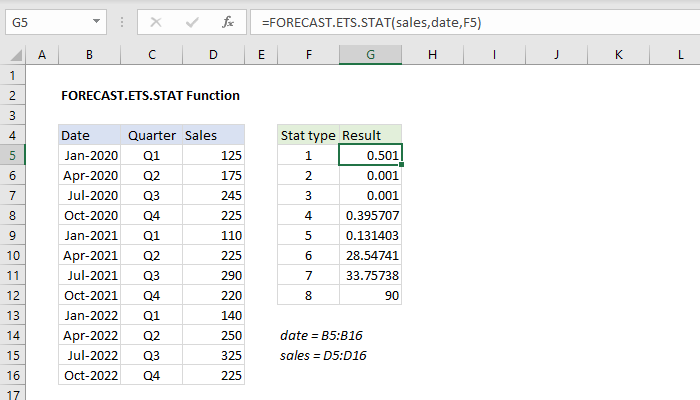The height and width of the screenshot is (400, 700).
Task: Select the cell with Oct-2022
Action: (89, 375)
